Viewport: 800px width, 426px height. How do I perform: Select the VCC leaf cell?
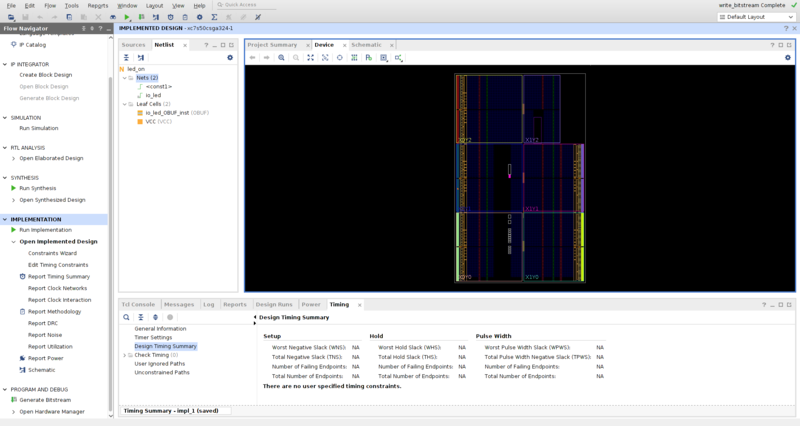coord(154,121)
